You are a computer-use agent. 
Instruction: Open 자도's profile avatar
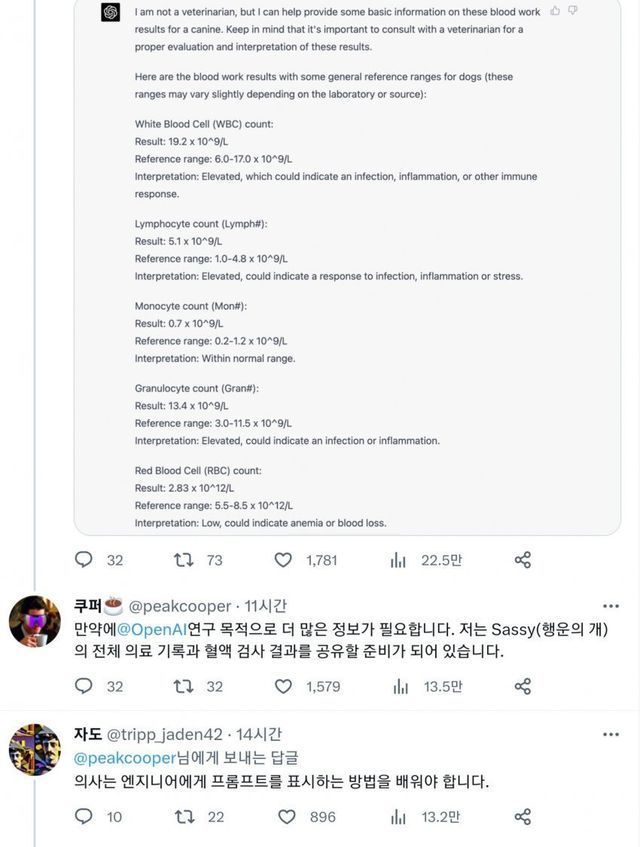(34, 752)
